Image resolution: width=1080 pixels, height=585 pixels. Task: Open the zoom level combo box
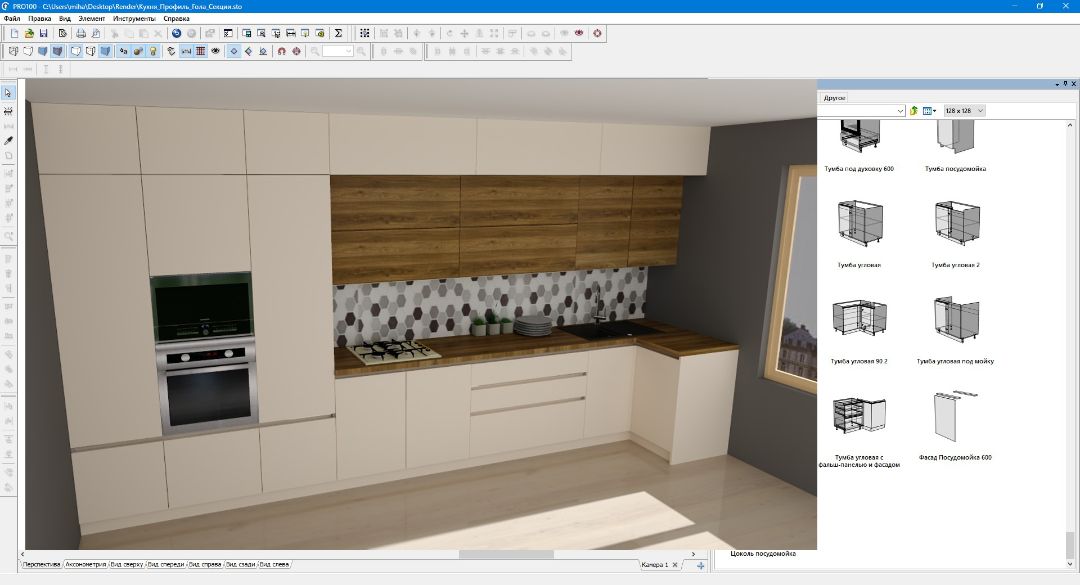(337, 51)
